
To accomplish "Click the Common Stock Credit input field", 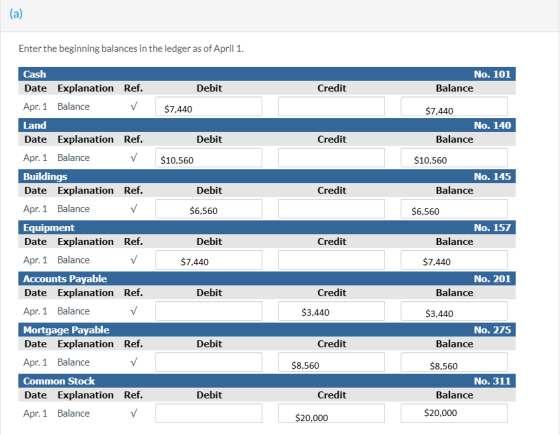I will click(331, 413).
